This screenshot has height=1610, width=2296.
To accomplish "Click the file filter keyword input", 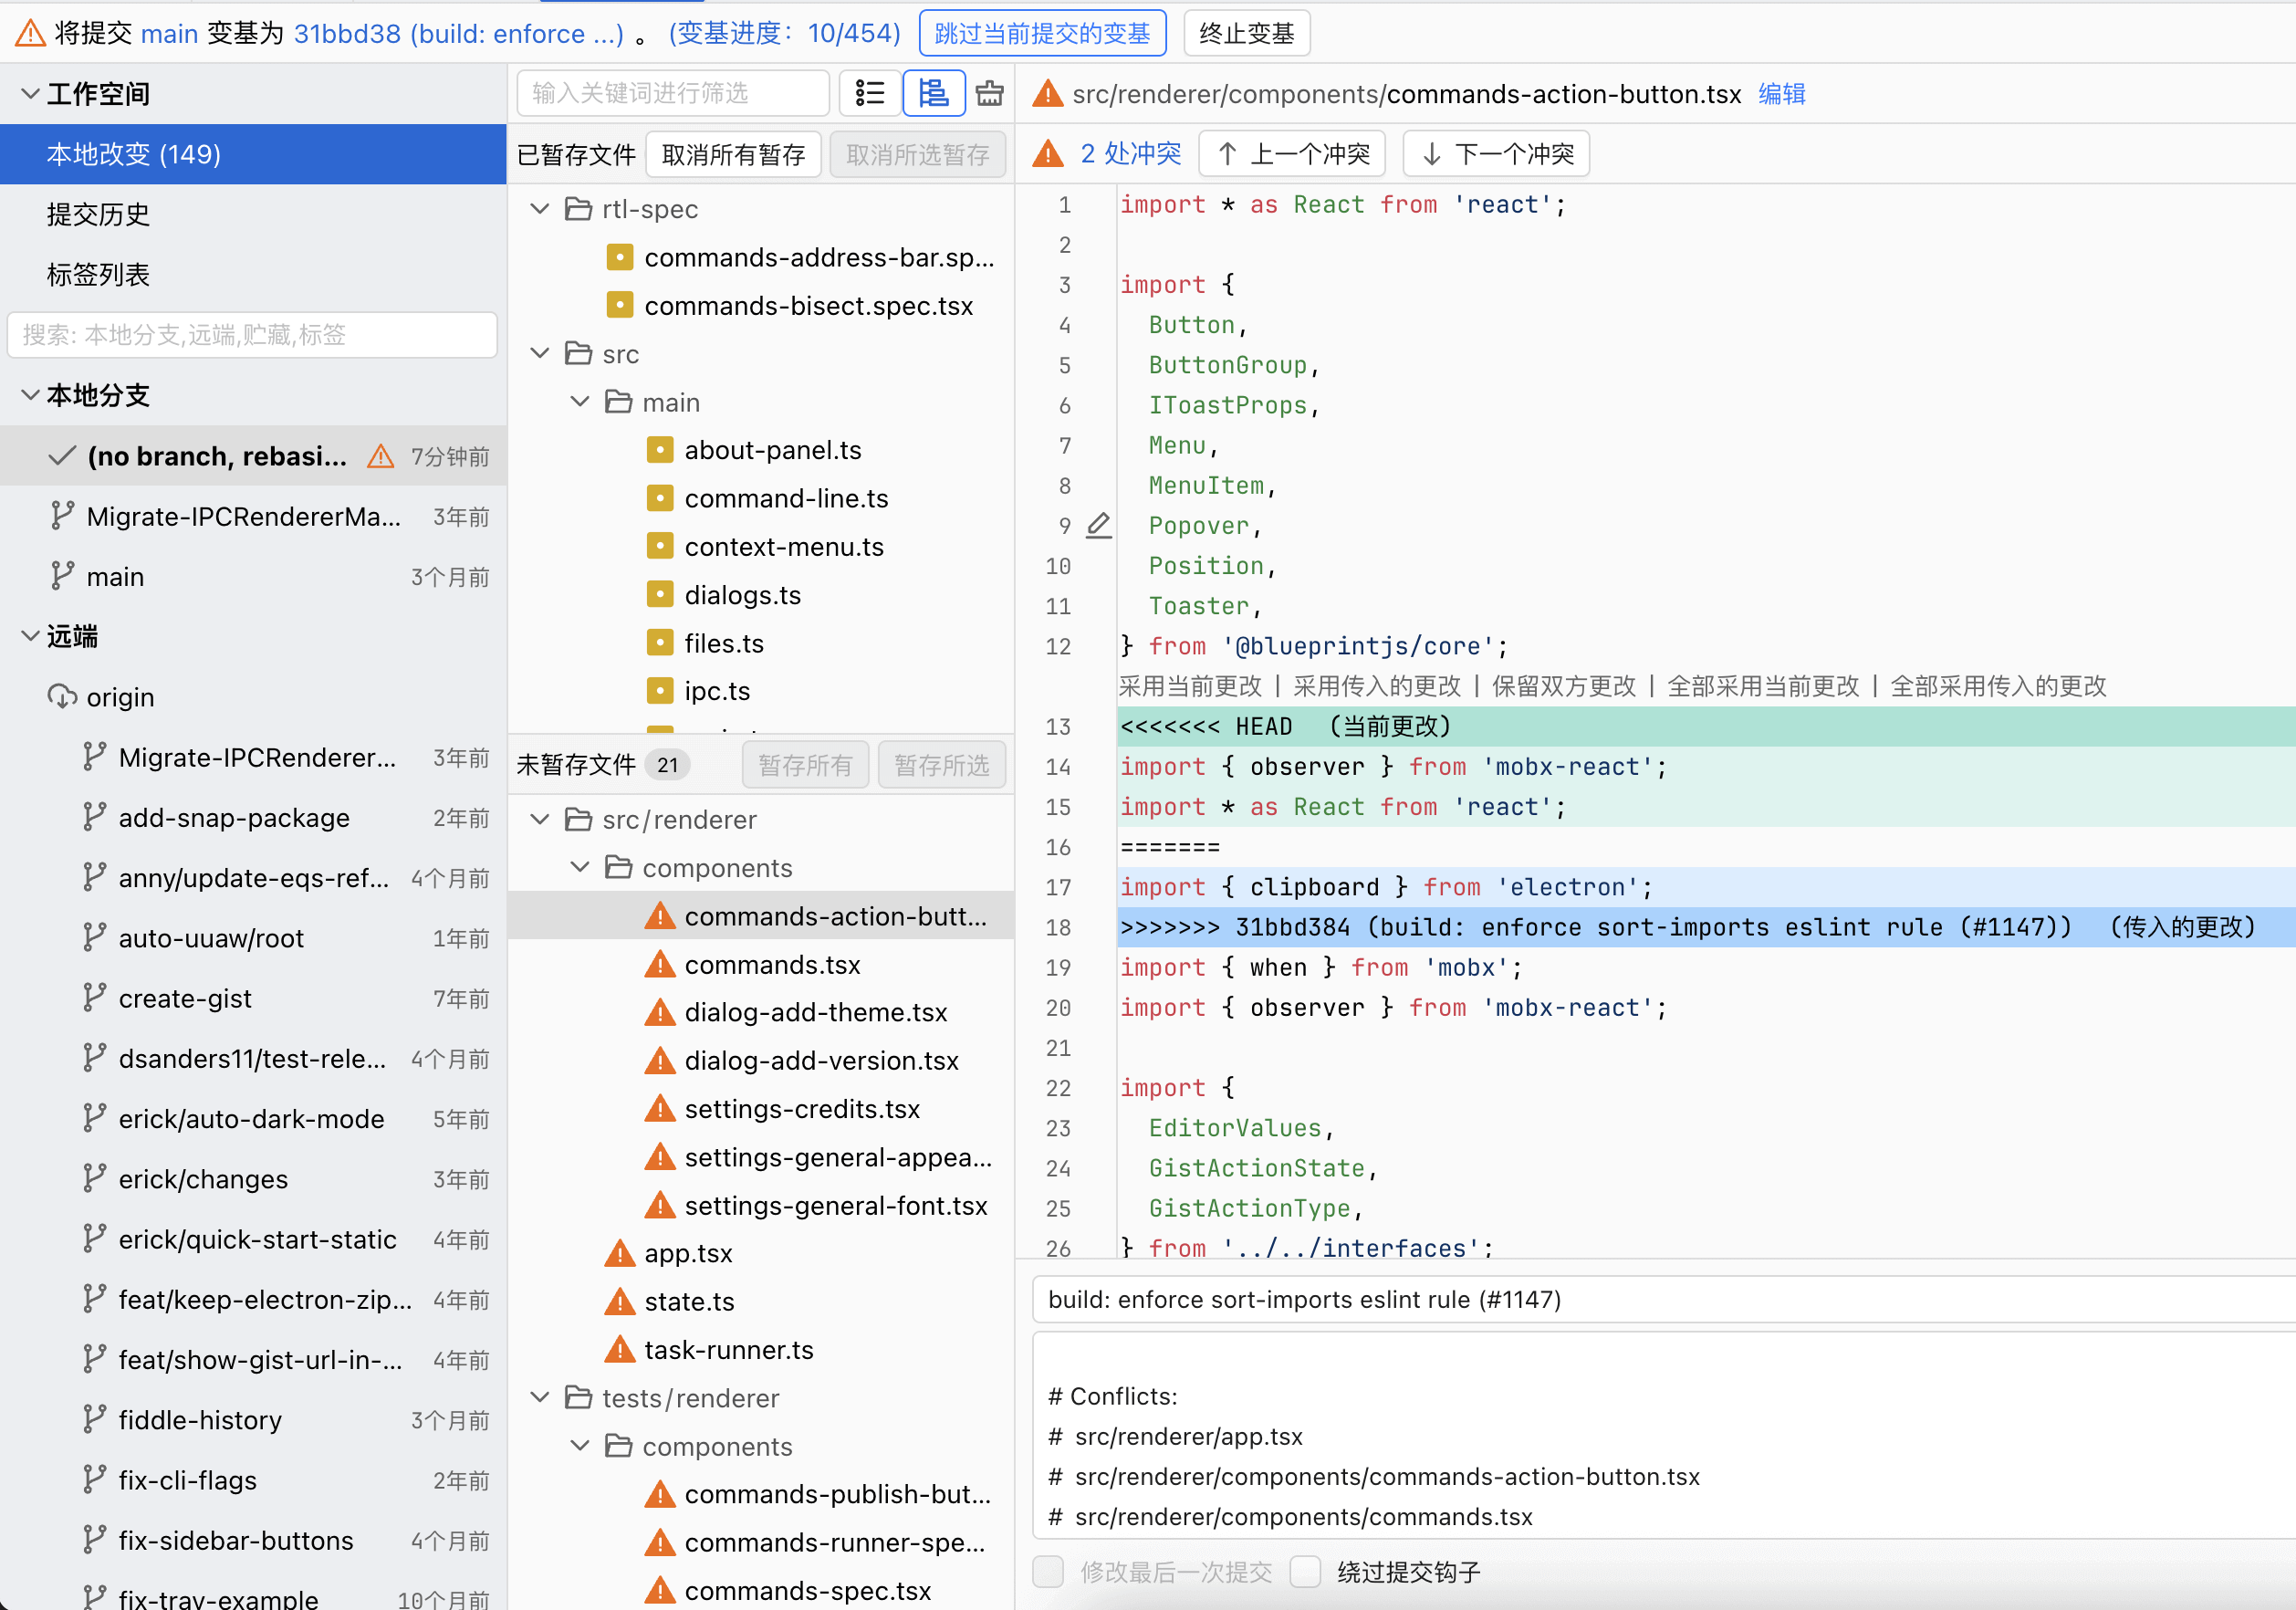I will pyautogui.click(x=672, y=93).
